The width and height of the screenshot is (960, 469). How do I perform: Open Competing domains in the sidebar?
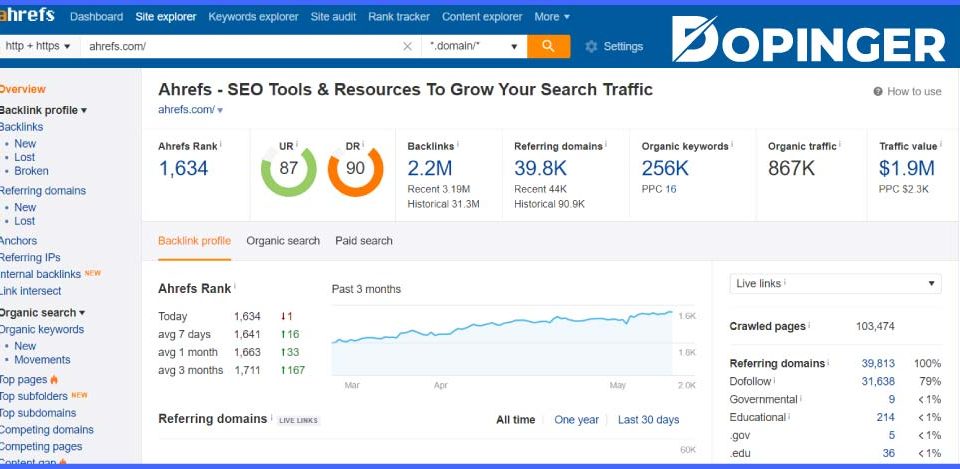pyautogui.click(x=47, y=430)
